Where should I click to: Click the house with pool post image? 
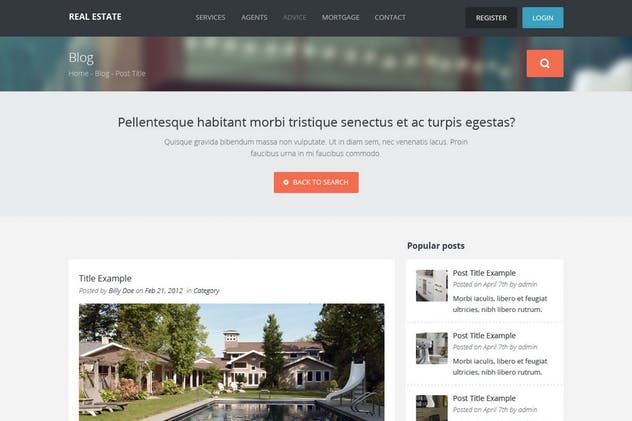(x=232, y=362)
